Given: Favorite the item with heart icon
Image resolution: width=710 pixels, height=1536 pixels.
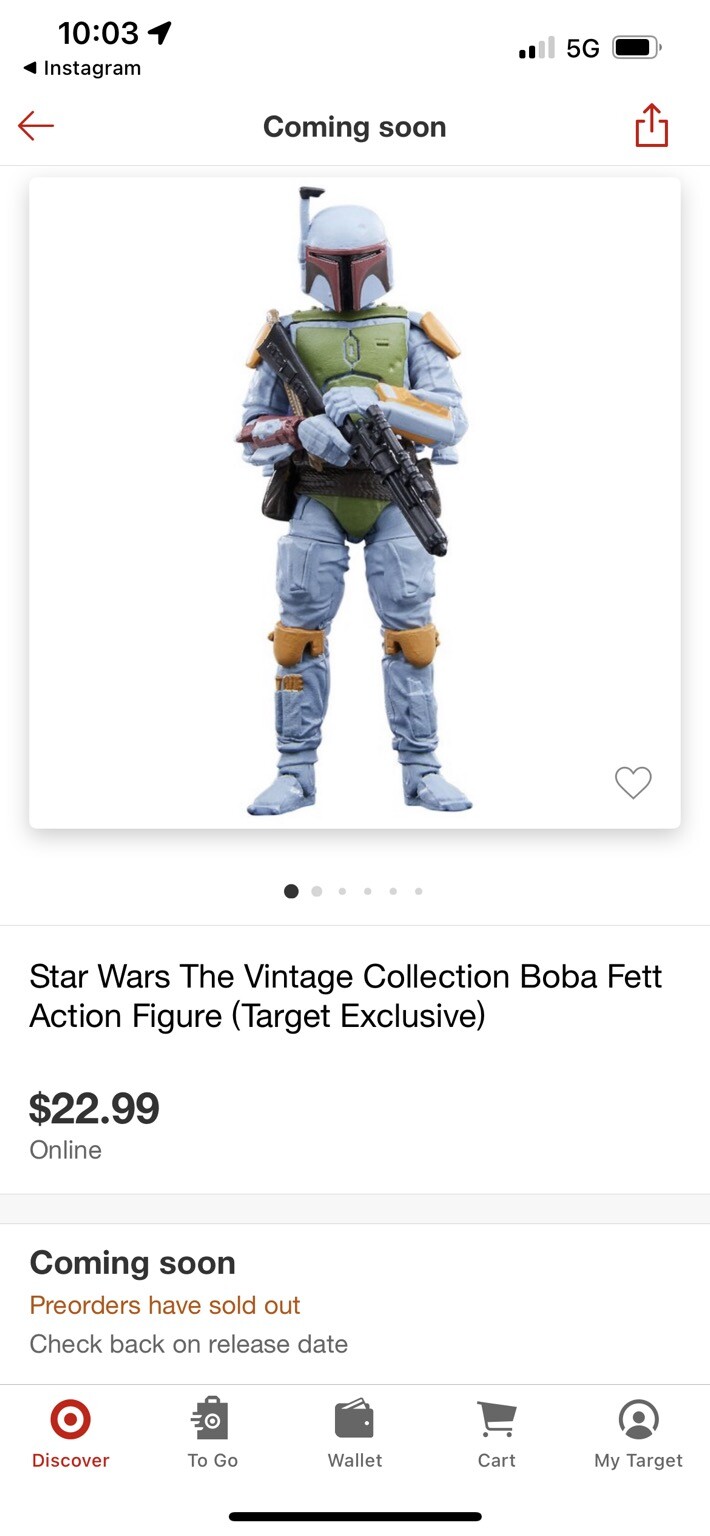Looking at the screenshot, I should coord(633,782).
